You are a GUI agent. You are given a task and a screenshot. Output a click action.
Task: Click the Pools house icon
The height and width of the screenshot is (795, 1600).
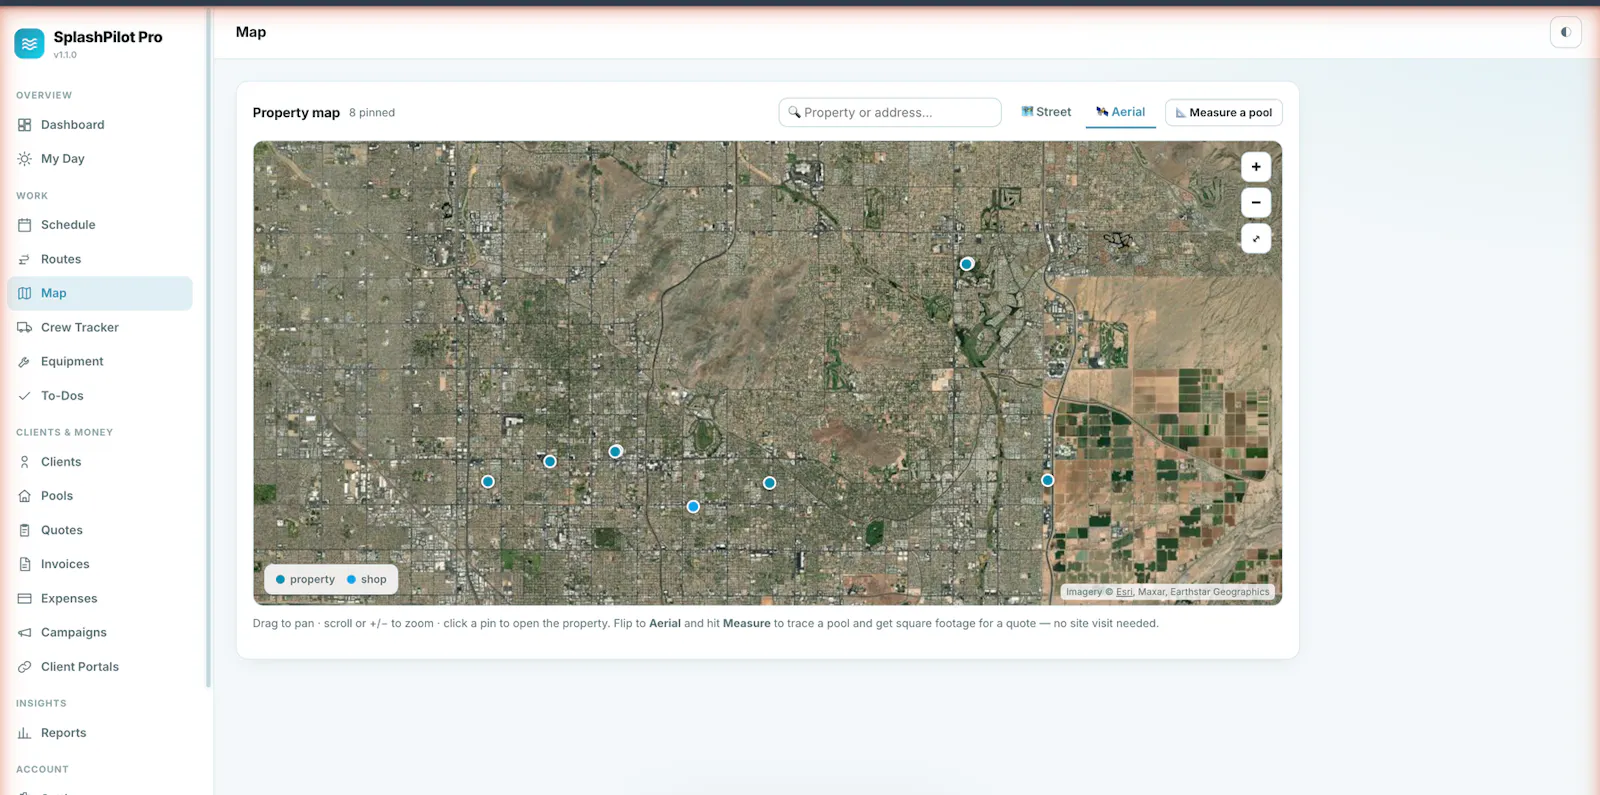click(25, 496)
